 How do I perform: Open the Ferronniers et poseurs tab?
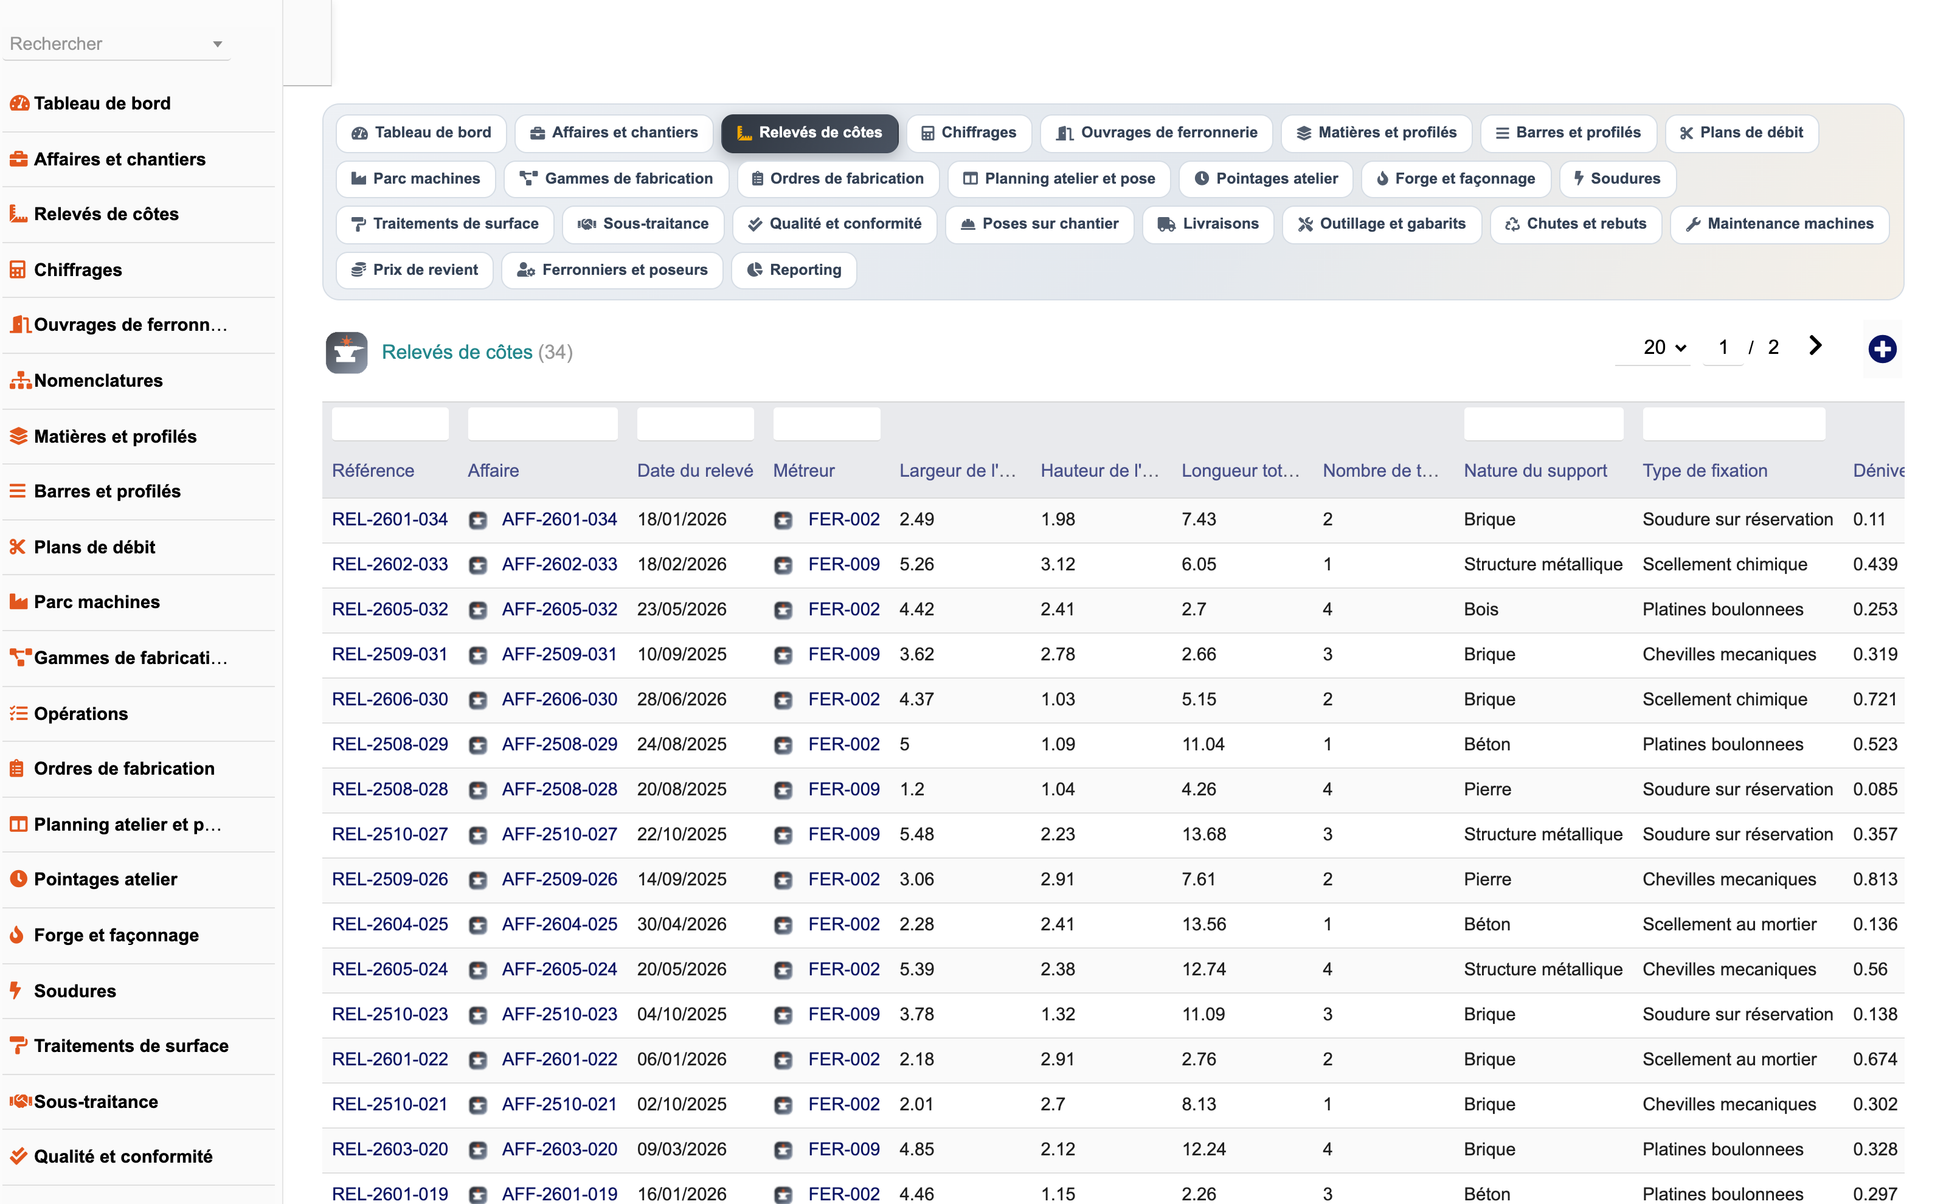click(x=612, y=270)
